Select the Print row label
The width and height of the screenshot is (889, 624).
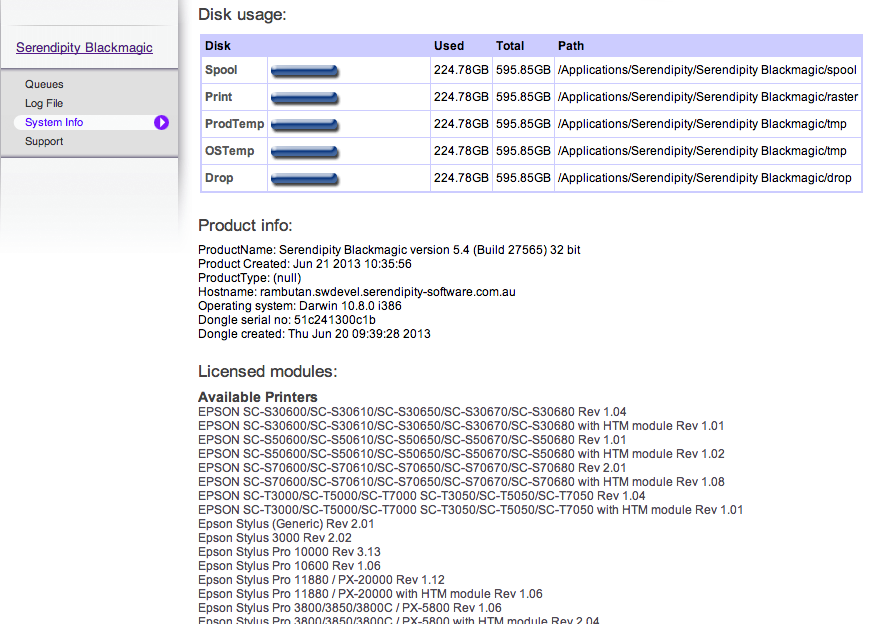tap(218, 97)
